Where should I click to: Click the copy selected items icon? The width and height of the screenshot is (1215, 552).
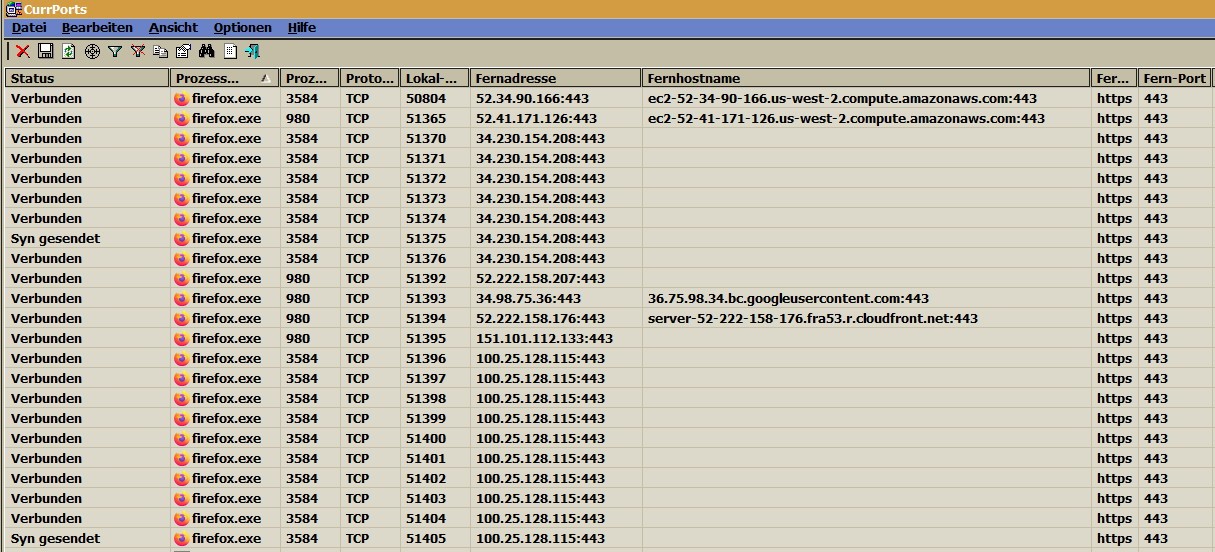pyautogui.click(x=160, y=51)
